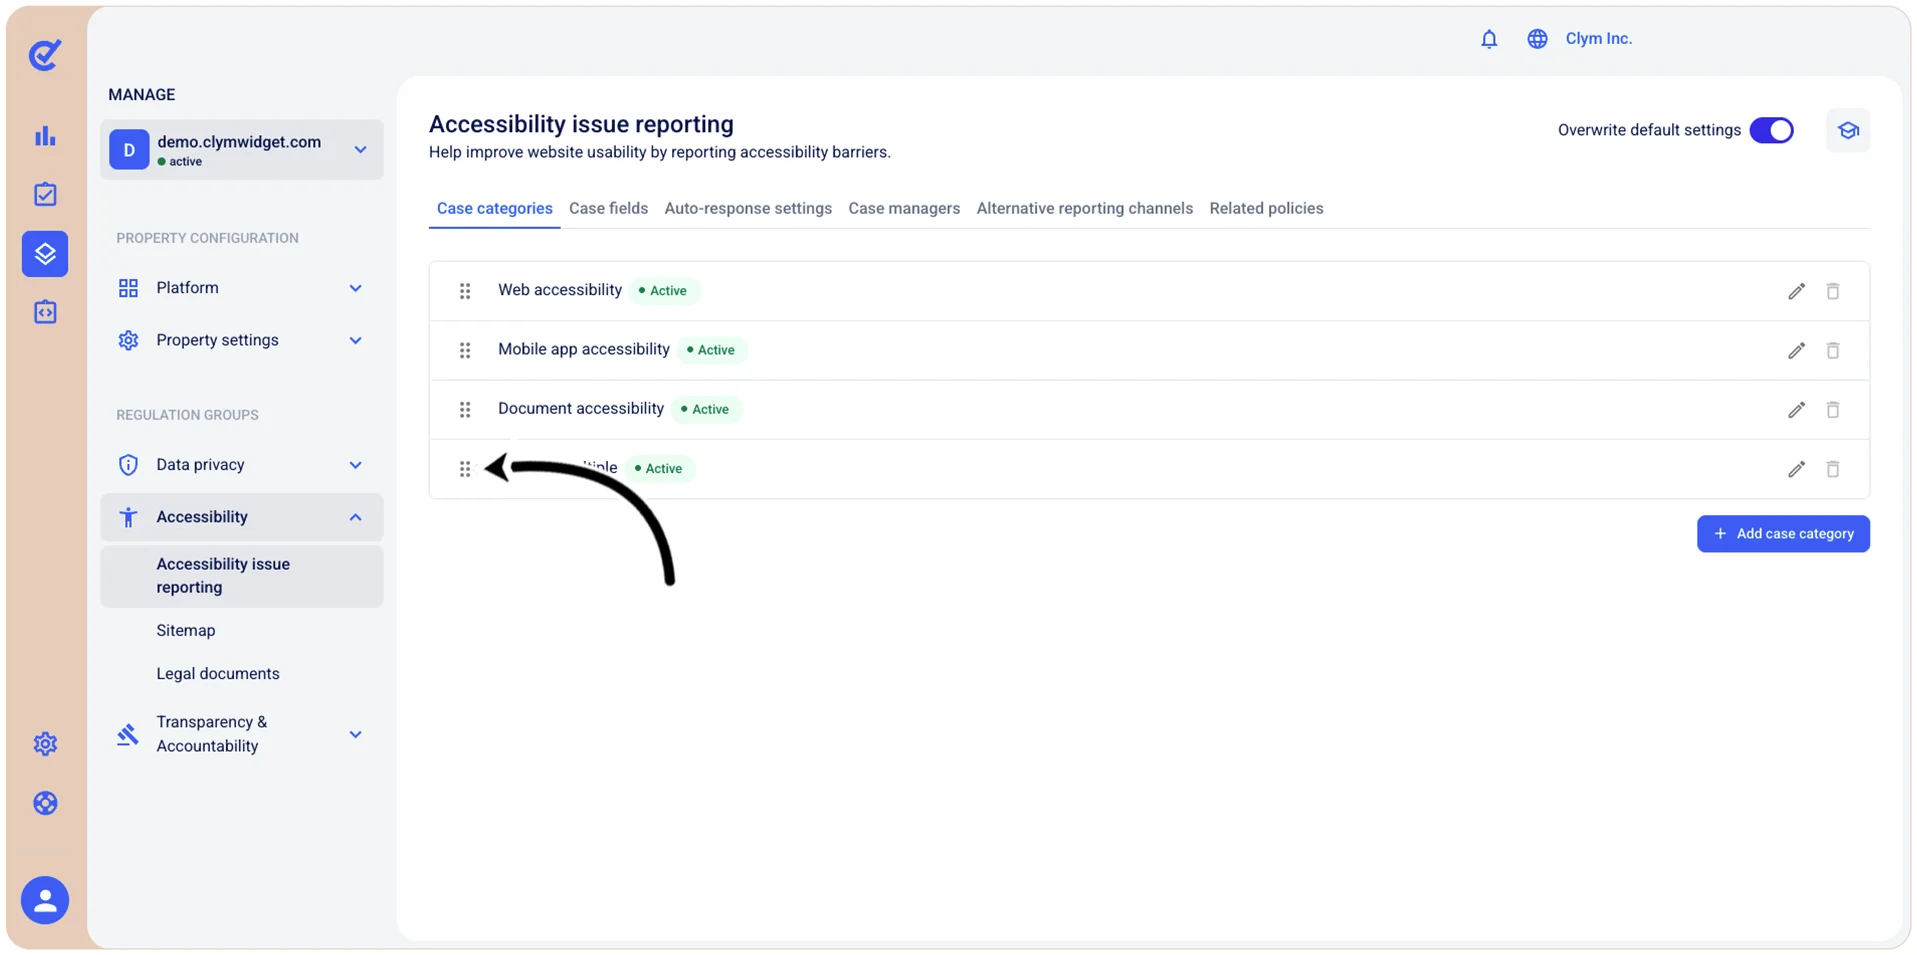Open the gear settings sidebar icon

point(45,744)
